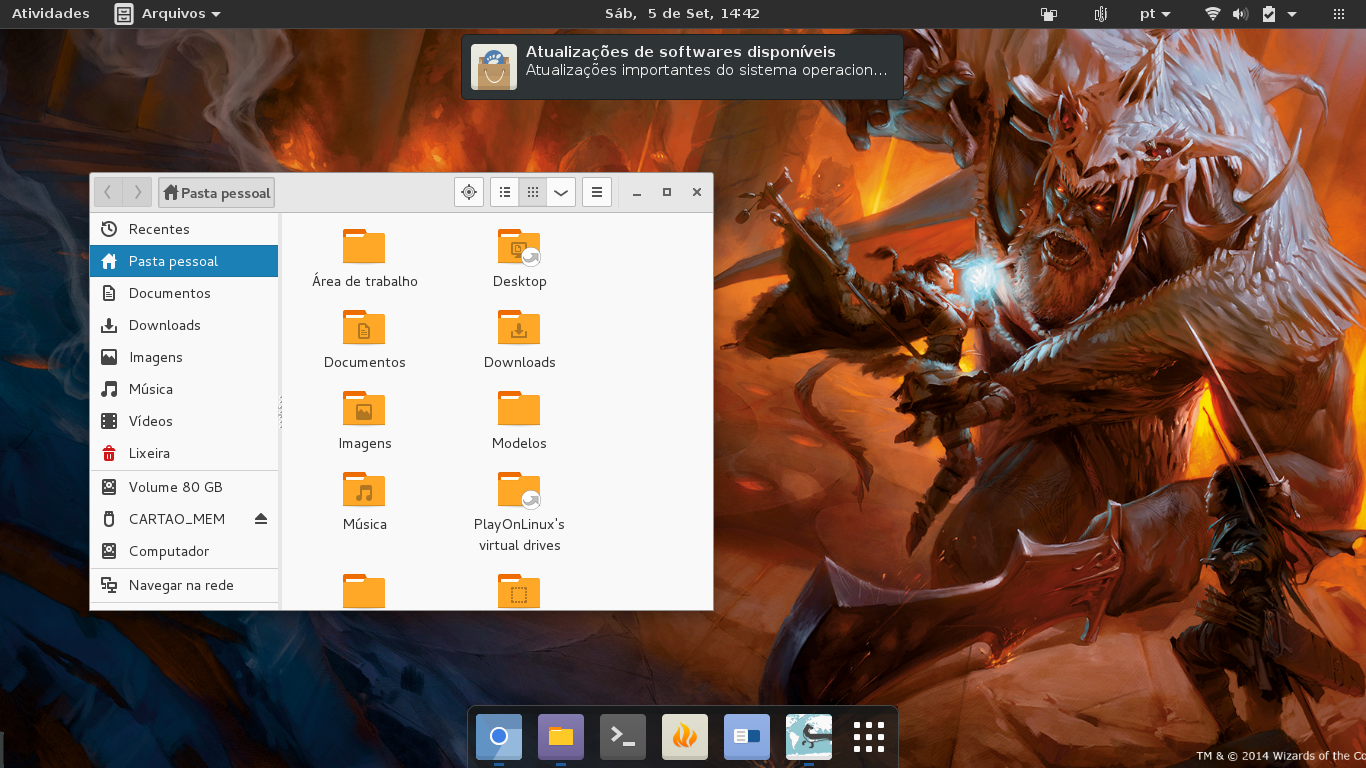Click the 'Área de trabalho' folder label
The image size is (1366, 768).
pyautogui.click(x=365, y=281)
